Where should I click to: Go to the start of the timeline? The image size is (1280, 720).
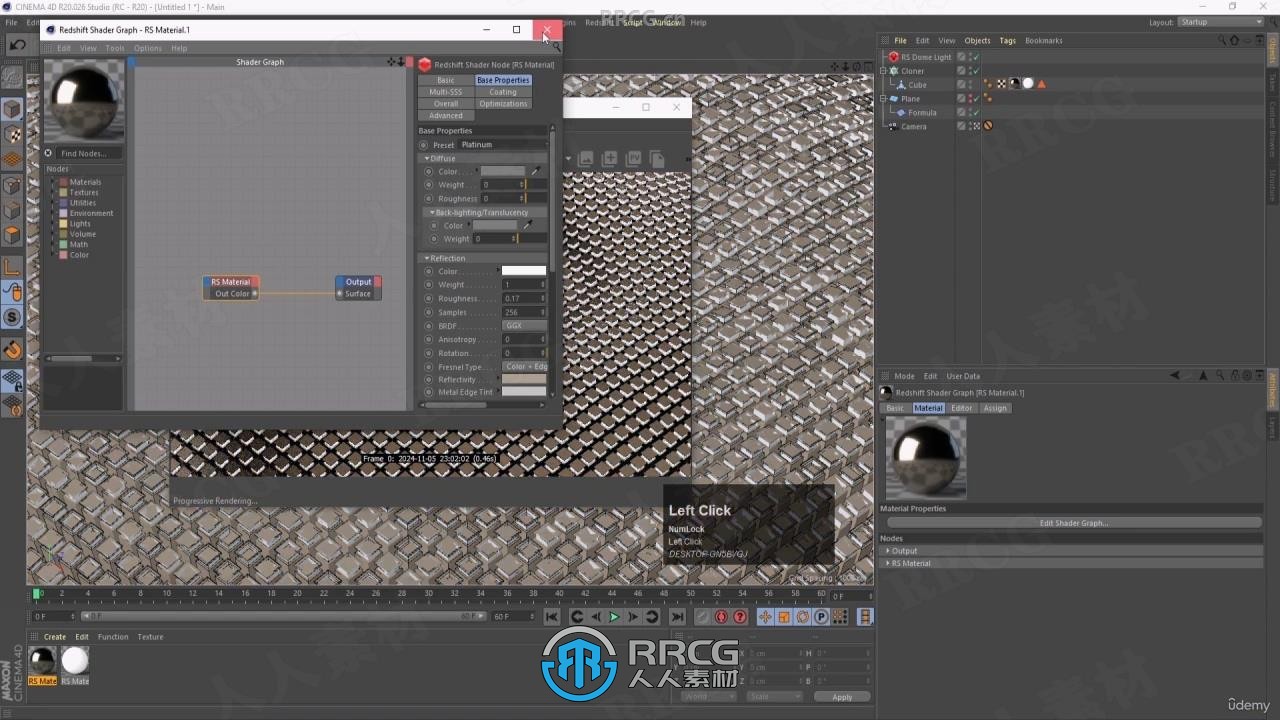[x=551, y=617]
